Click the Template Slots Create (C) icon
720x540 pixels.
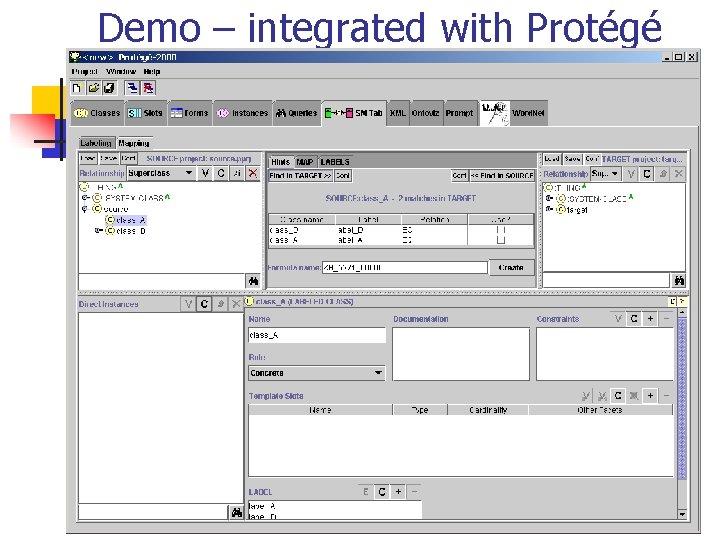(618, 395)
